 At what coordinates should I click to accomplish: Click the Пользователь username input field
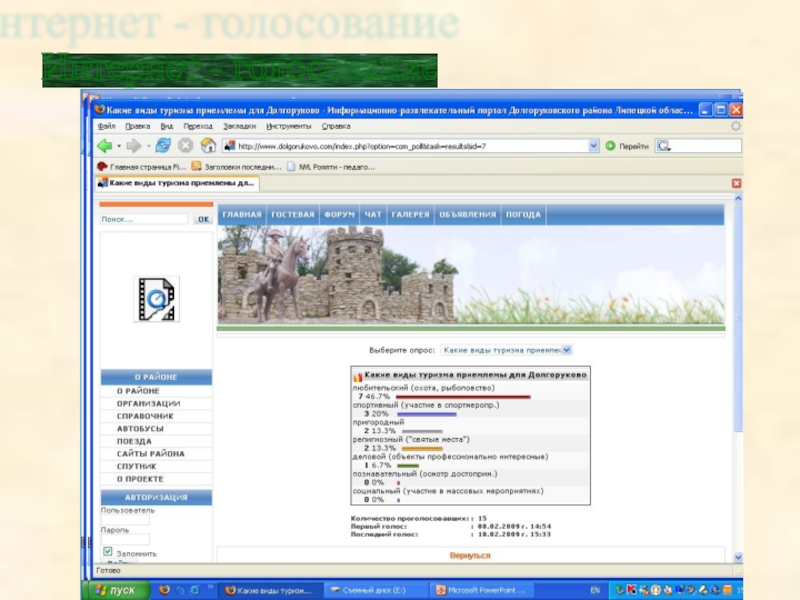tap(125, 520)
